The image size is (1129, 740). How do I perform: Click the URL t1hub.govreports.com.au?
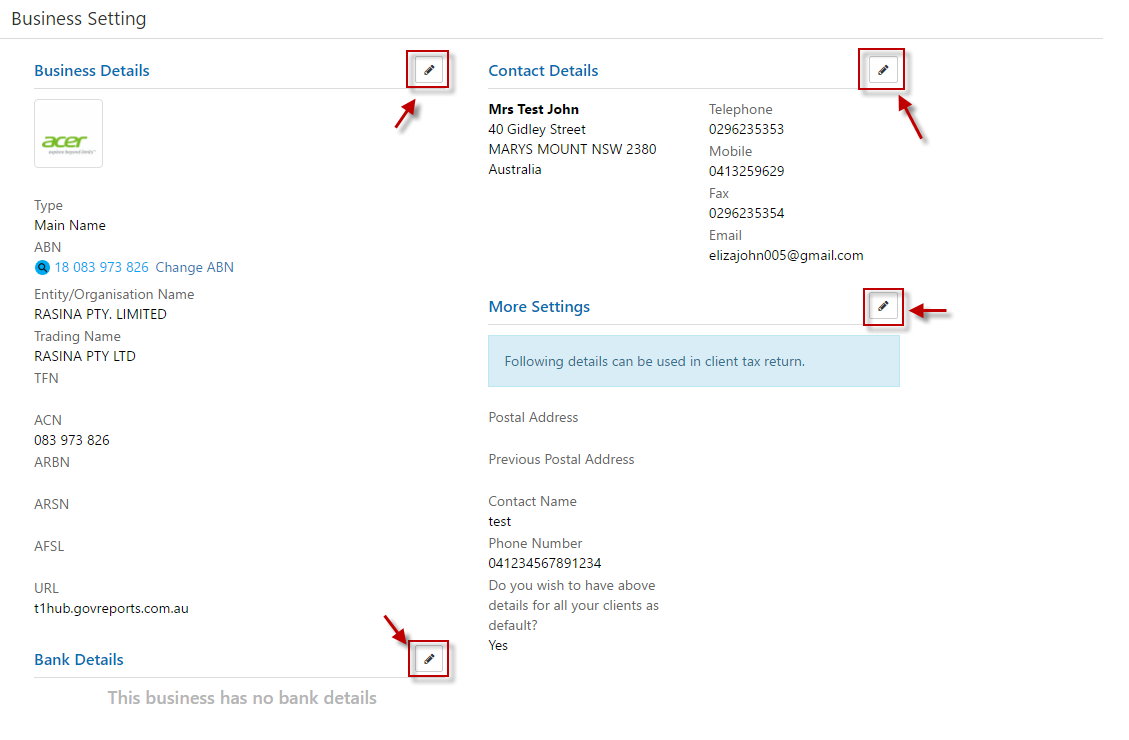click(111, 608)
